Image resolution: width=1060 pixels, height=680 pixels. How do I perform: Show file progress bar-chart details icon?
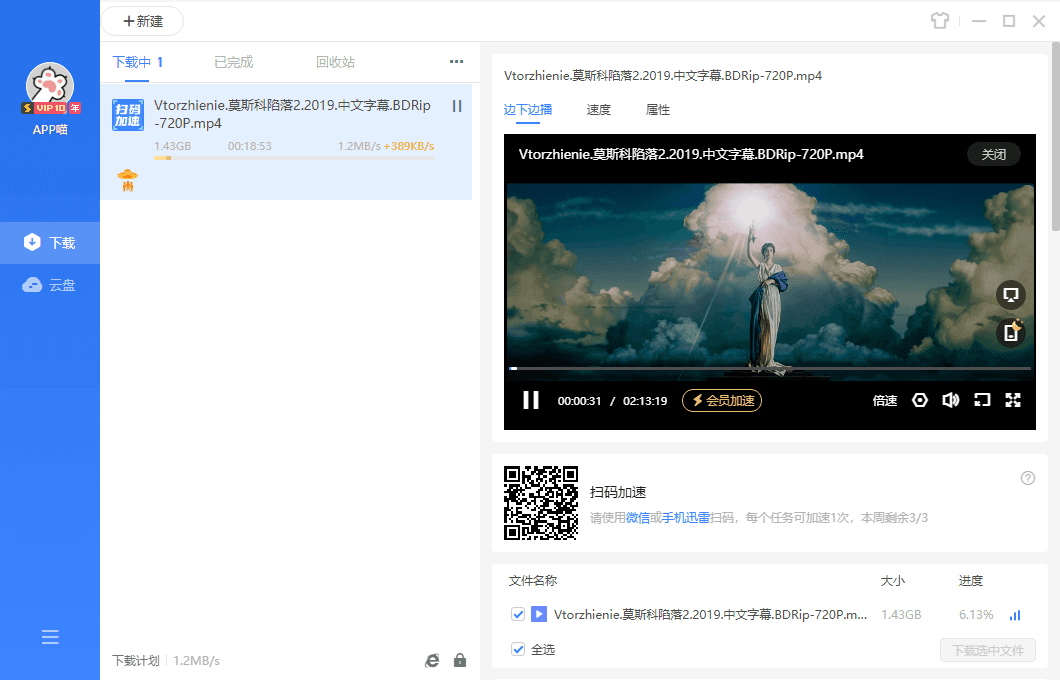(x=1015, y=615)
